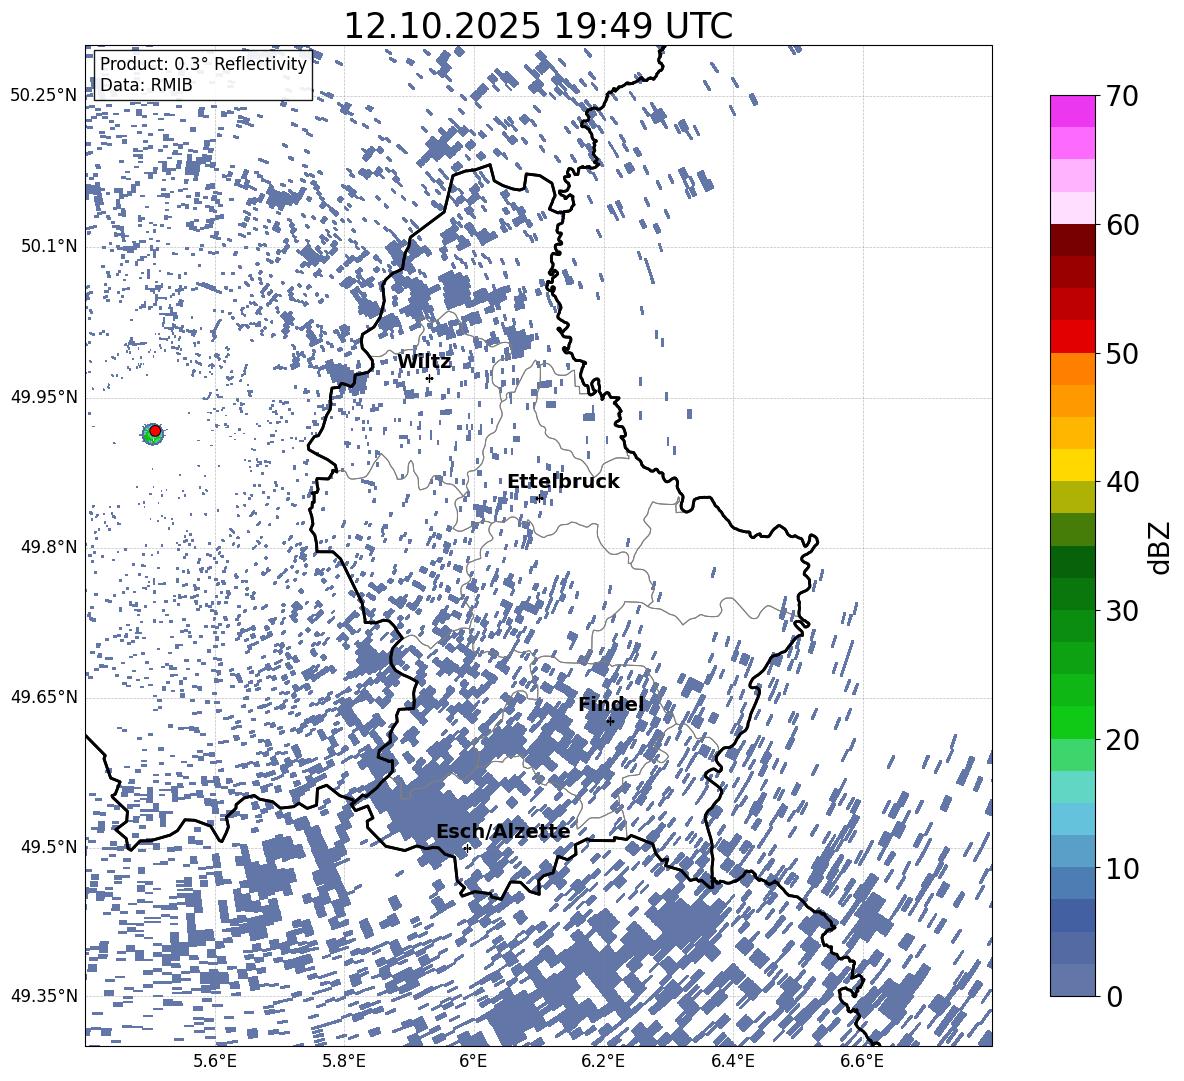Click the turquoise swatch between 10 and 20 dBZ
This screenshot has width=1184, height=1081.
(x=1072, y=787)
